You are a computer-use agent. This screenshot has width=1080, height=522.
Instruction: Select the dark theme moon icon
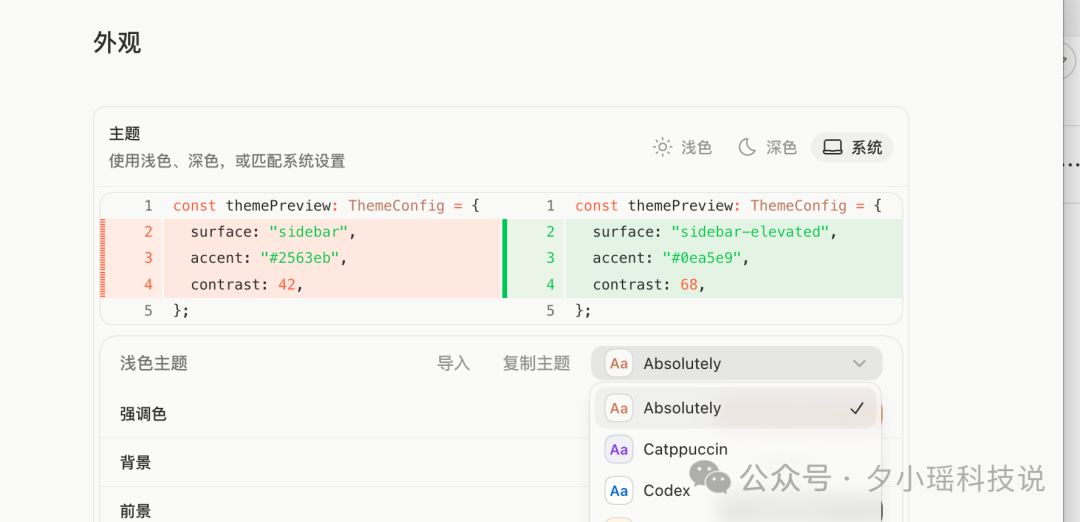point(747,147)
